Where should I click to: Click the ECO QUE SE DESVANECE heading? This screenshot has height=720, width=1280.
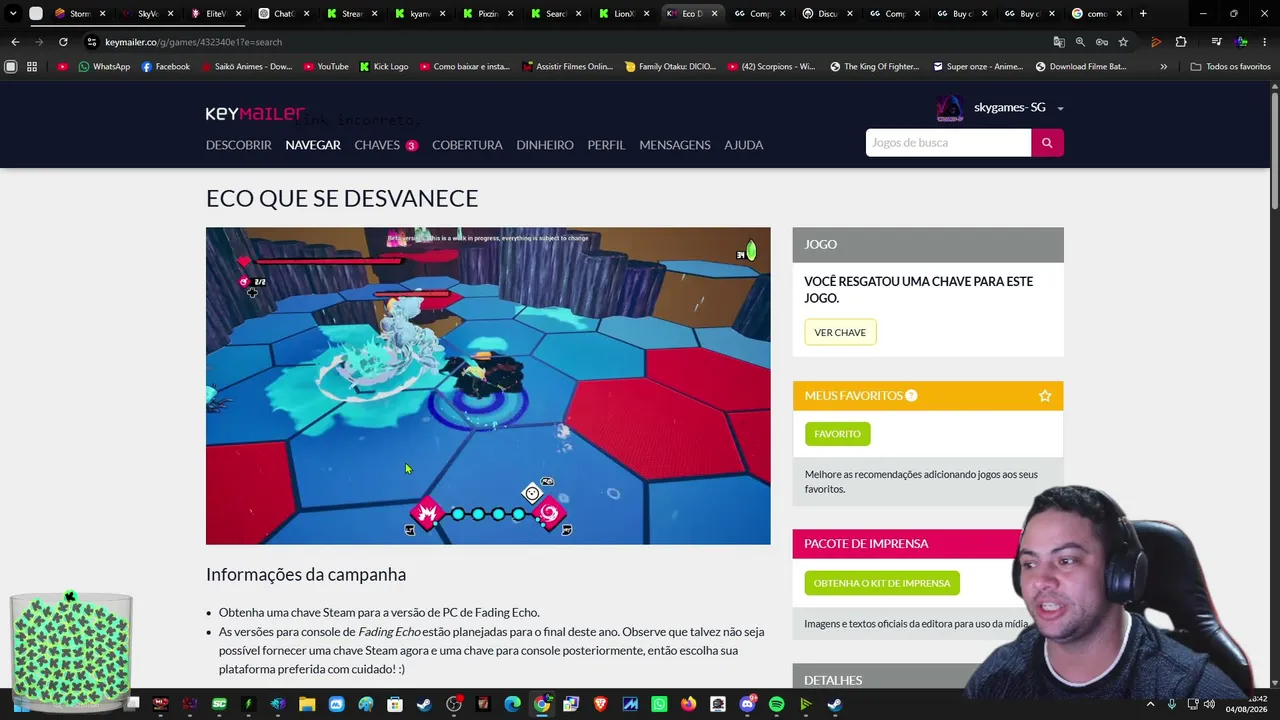(342, 198)
